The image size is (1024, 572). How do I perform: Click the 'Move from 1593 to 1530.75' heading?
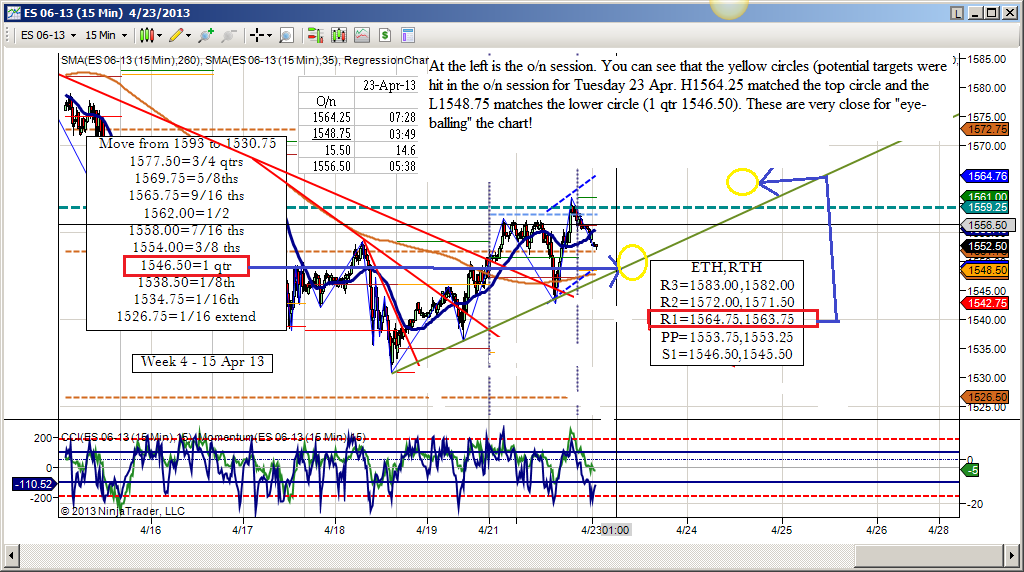[187, 144]
